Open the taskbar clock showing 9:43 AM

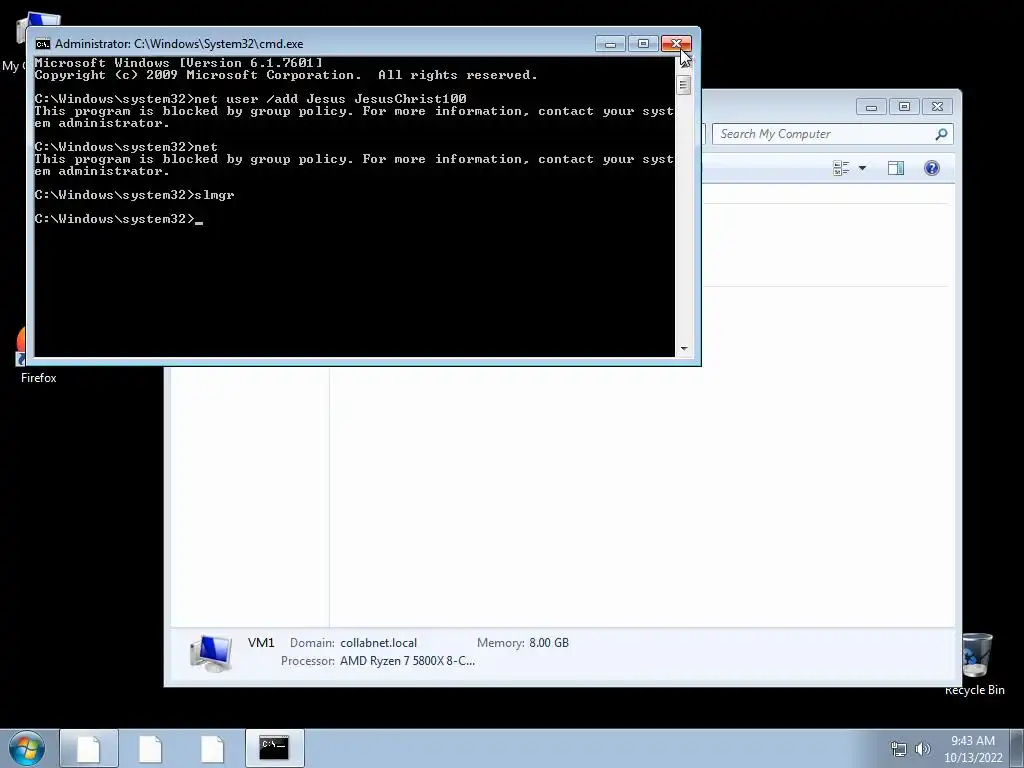tap(973, 749)
